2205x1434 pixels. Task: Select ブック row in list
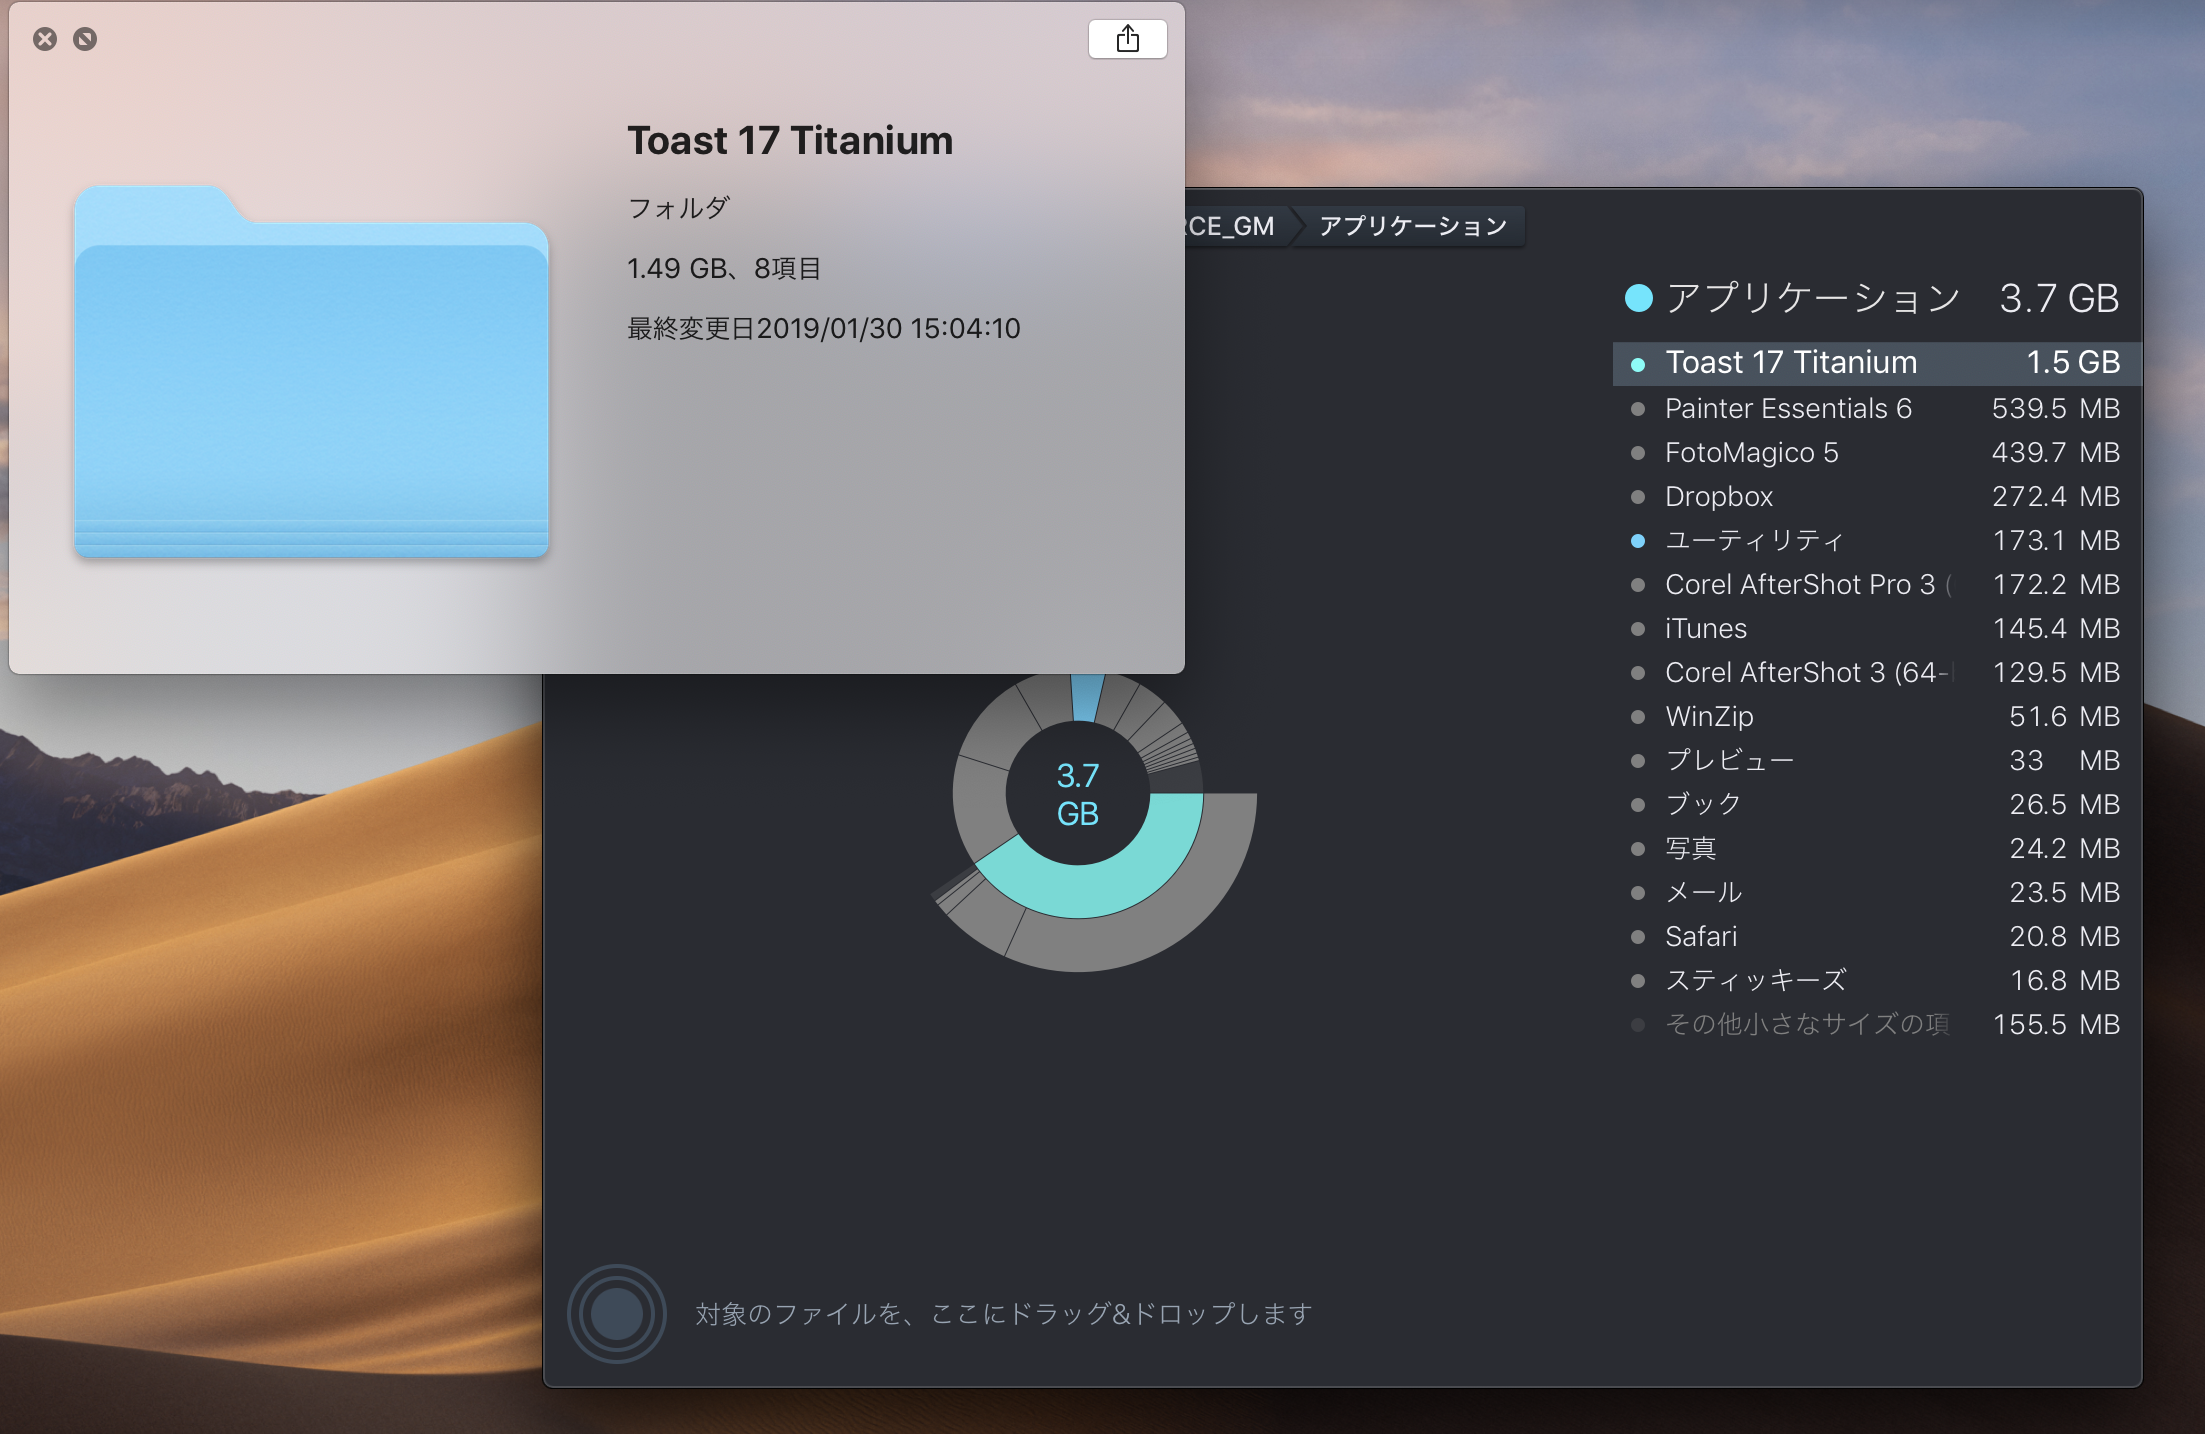pyautogui.click(x=1877, y=804)
